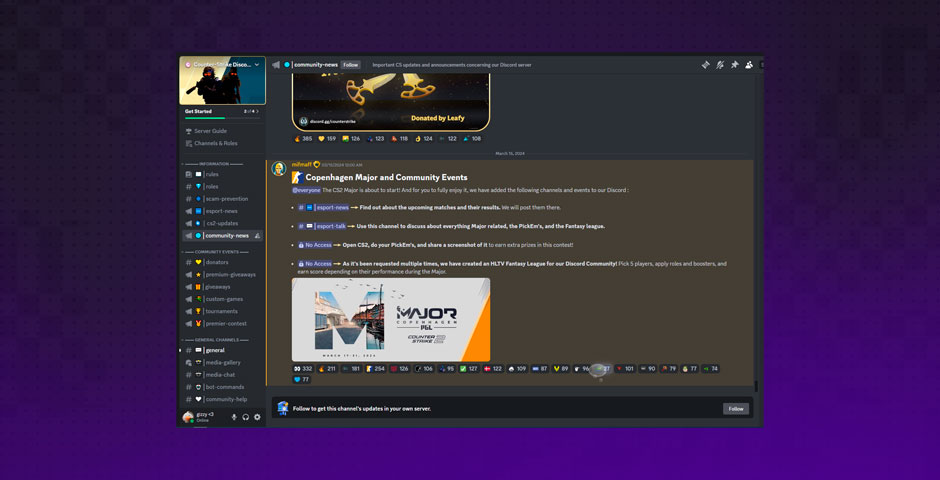Open the premium-giveaways channel
The width and height of the screenshot is (940, 480).
pos(222,274)
